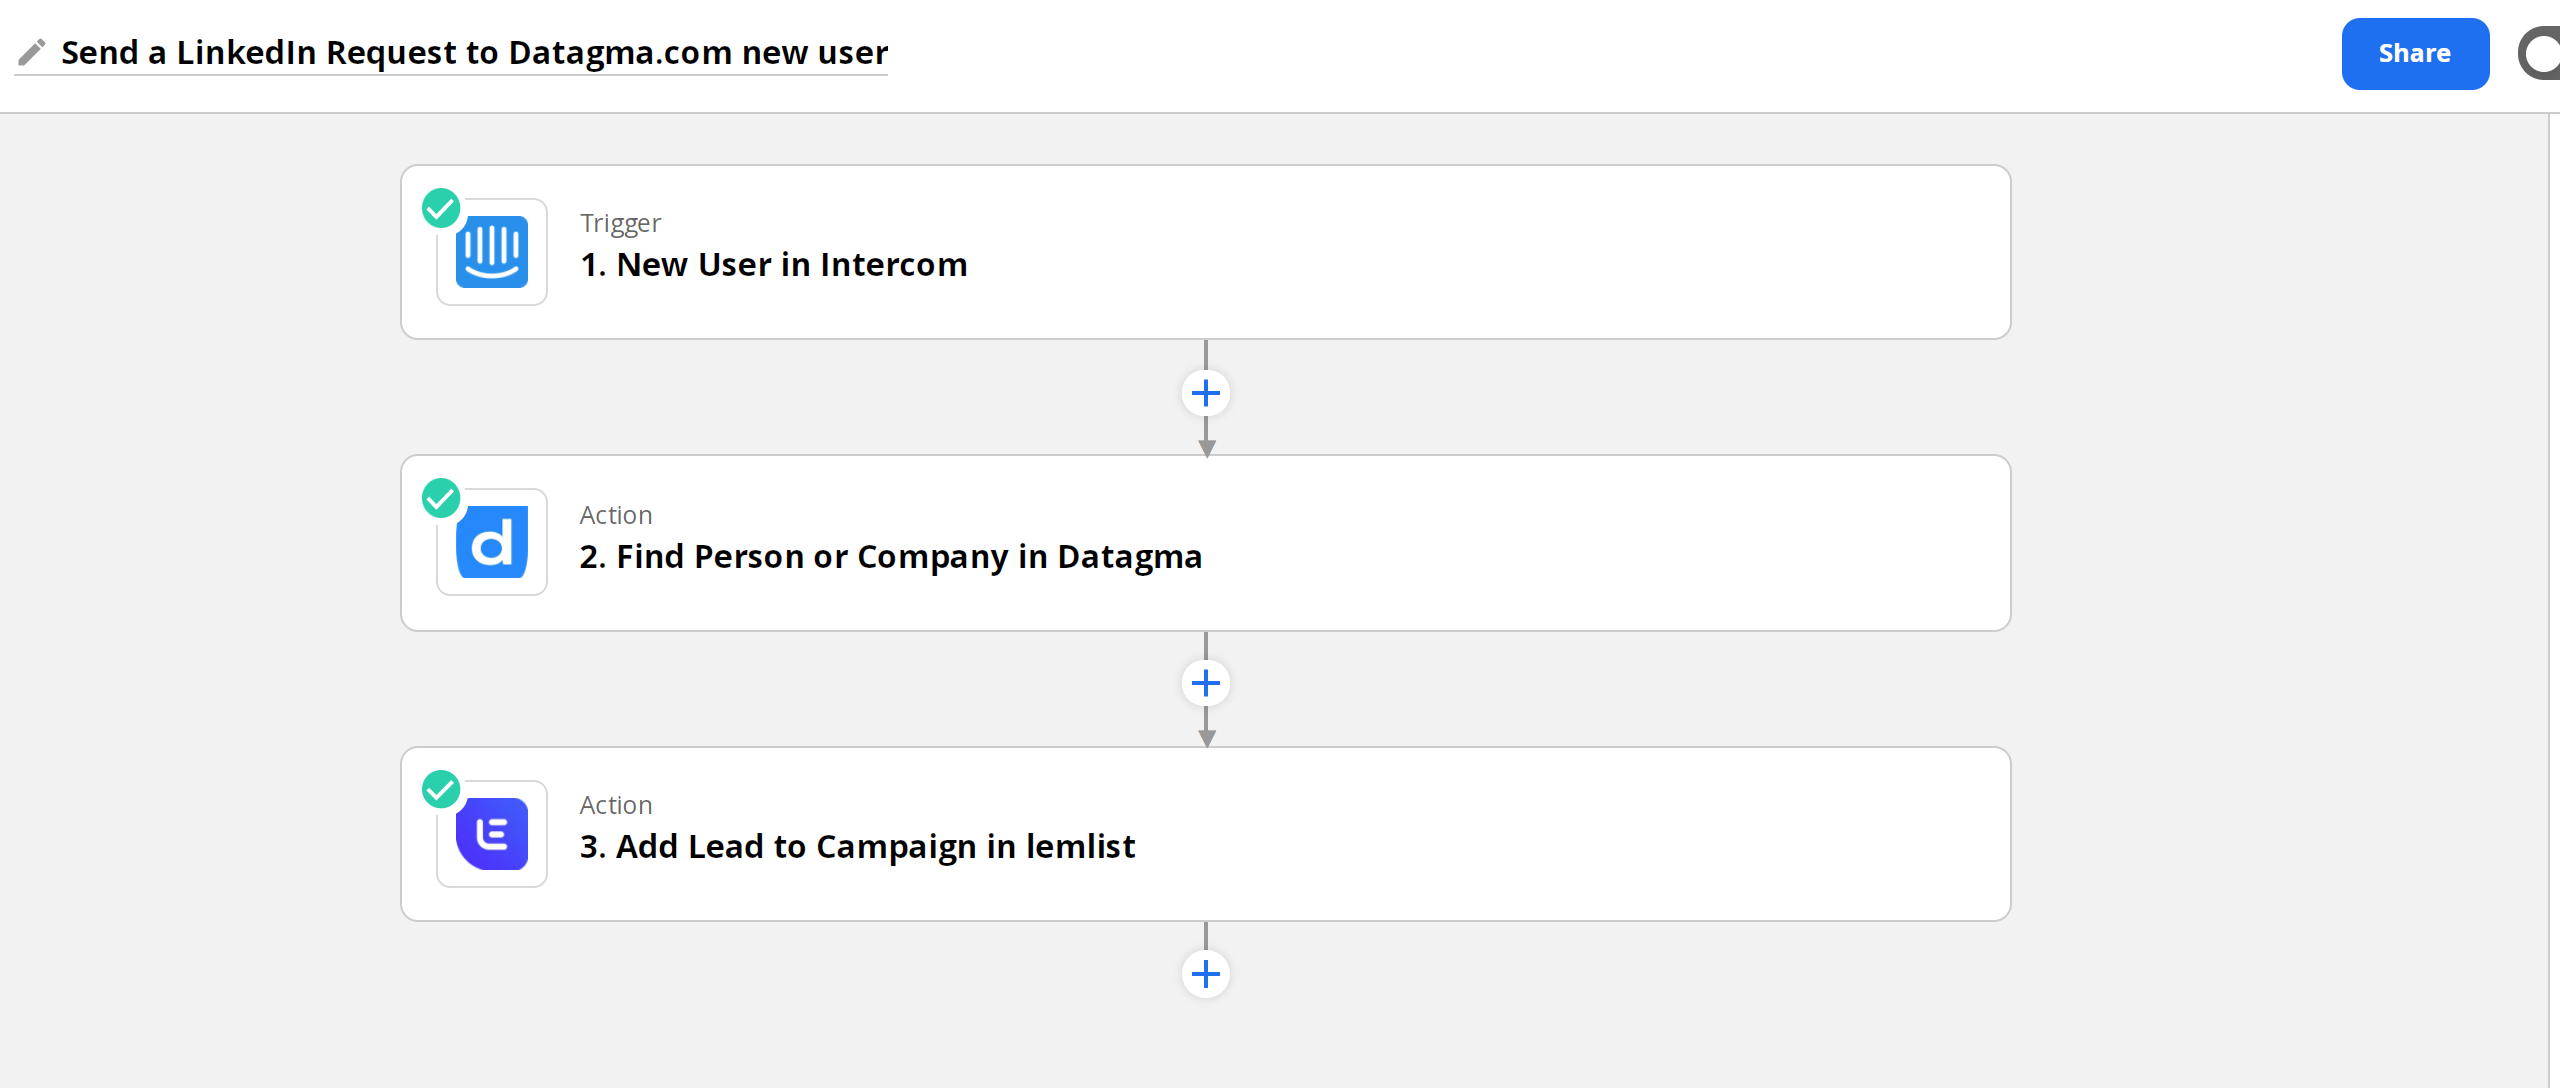Image resolution: width=2560 pixels, height=1088 pixels.
Task: Click the vertical scrollbar on right edge
Action: pyautogui.click(x=2554, y=600)
